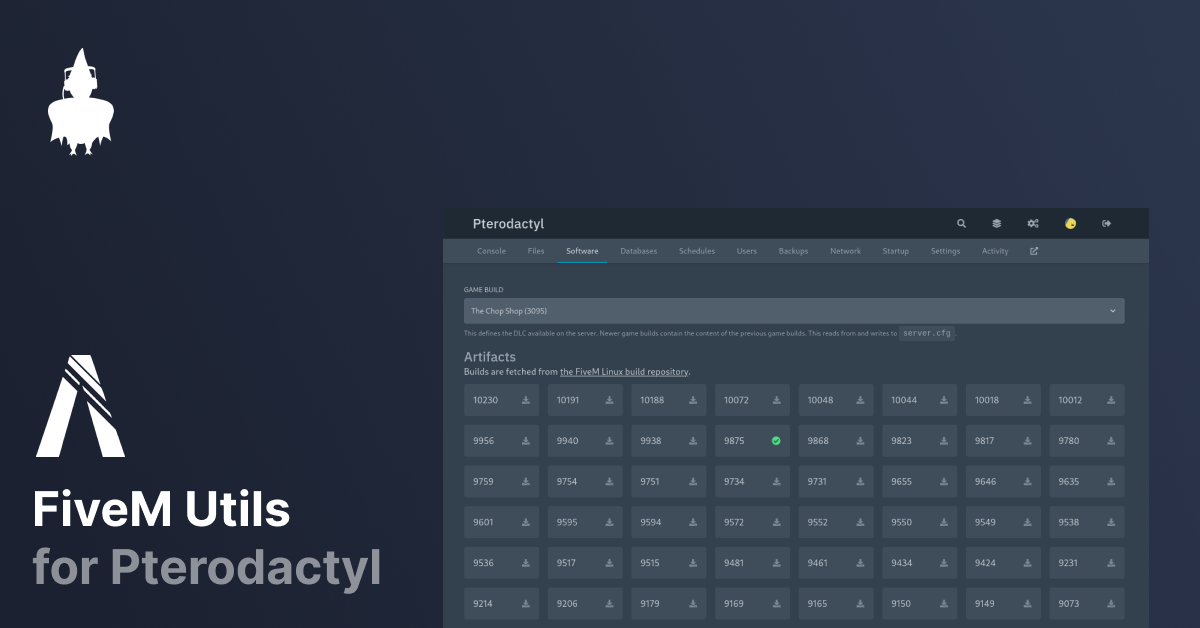Download artifact build 9868
Viewport: 1200px width, 628px height.
(860, 441)
